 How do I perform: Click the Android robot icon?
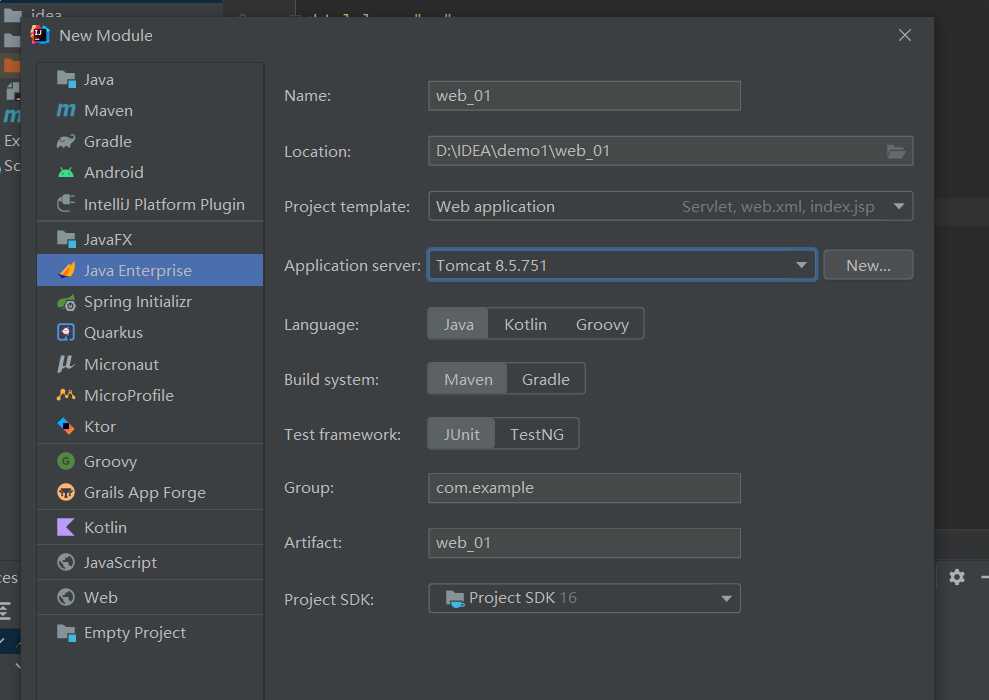point(66,172)
